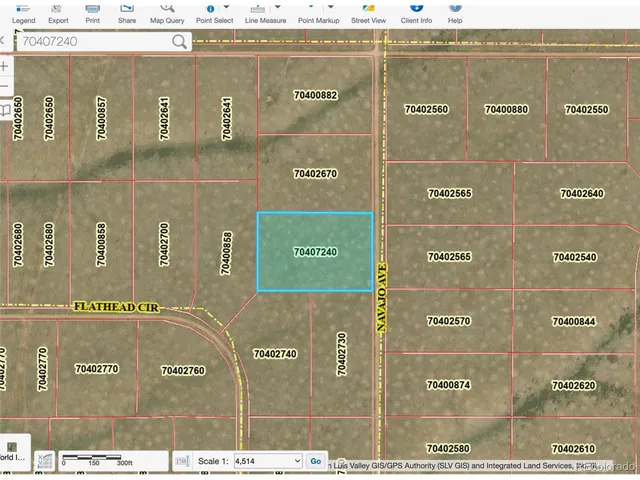The image size is (640, 480).
Task: Open the Help menu
Action: click(455, 15)
